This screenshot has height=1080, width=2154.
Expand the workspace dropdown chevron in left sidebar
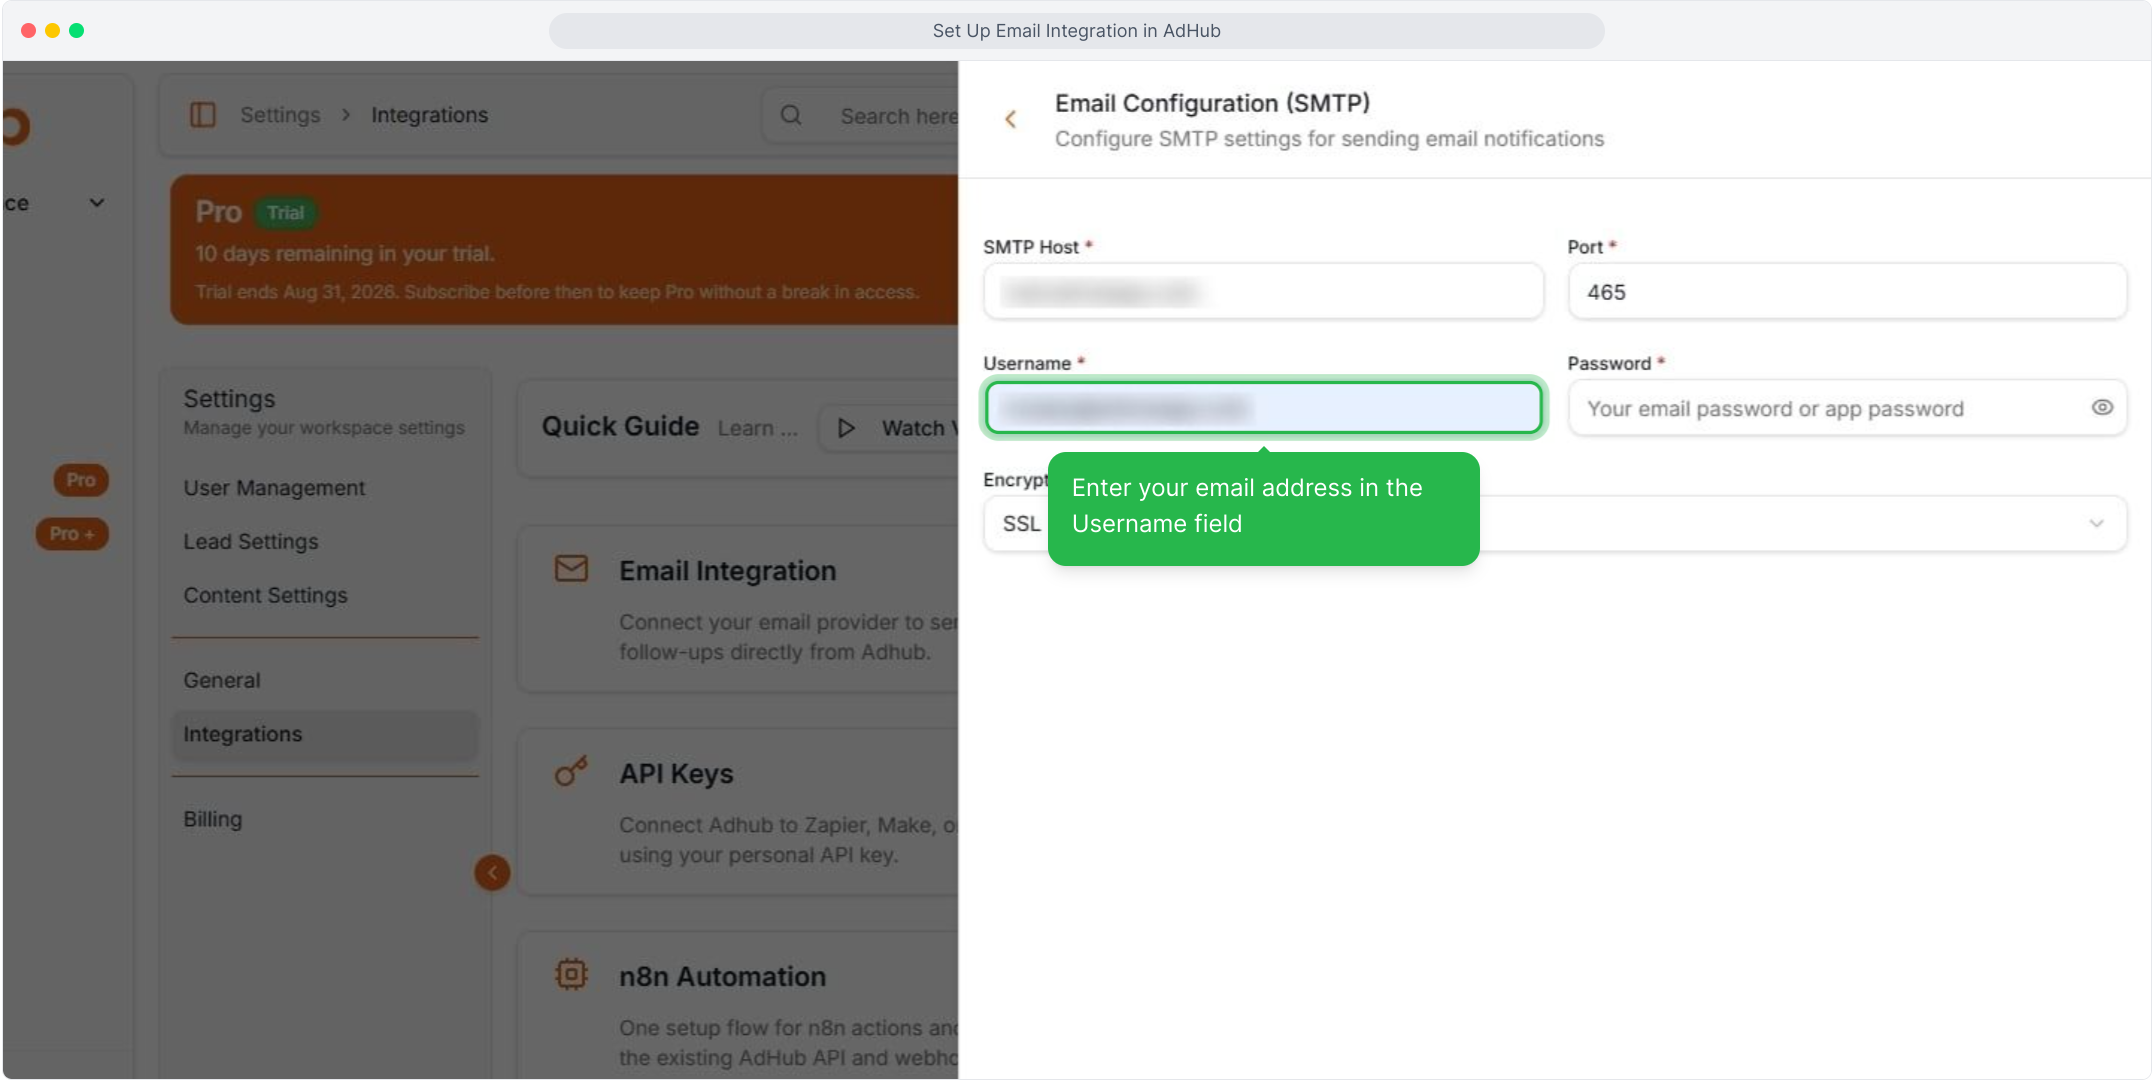[97, 203]
